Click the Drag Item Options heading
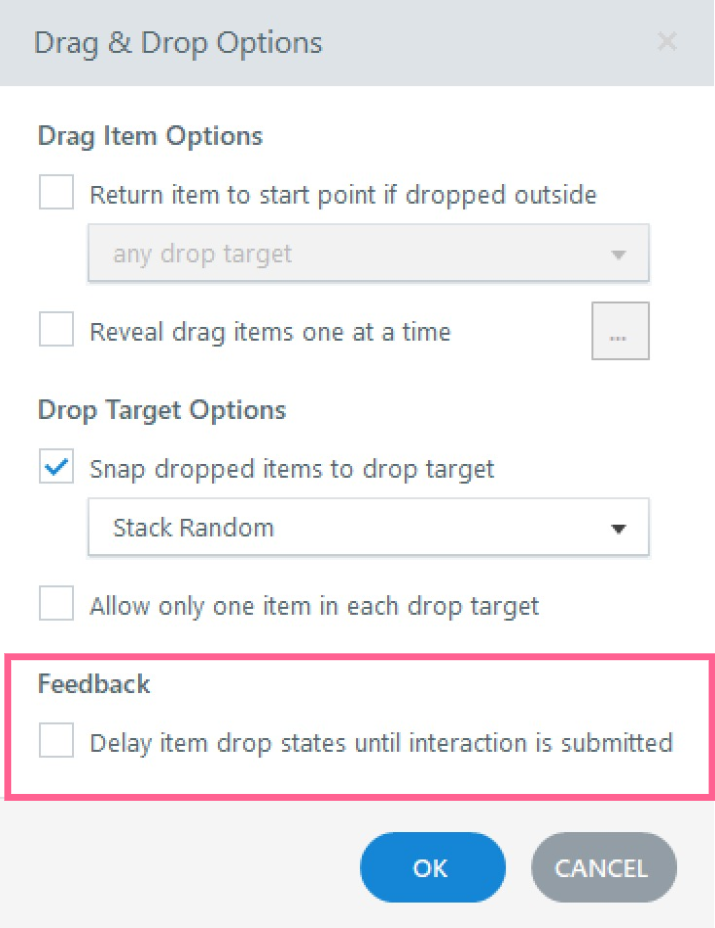 tap(150, 135)
